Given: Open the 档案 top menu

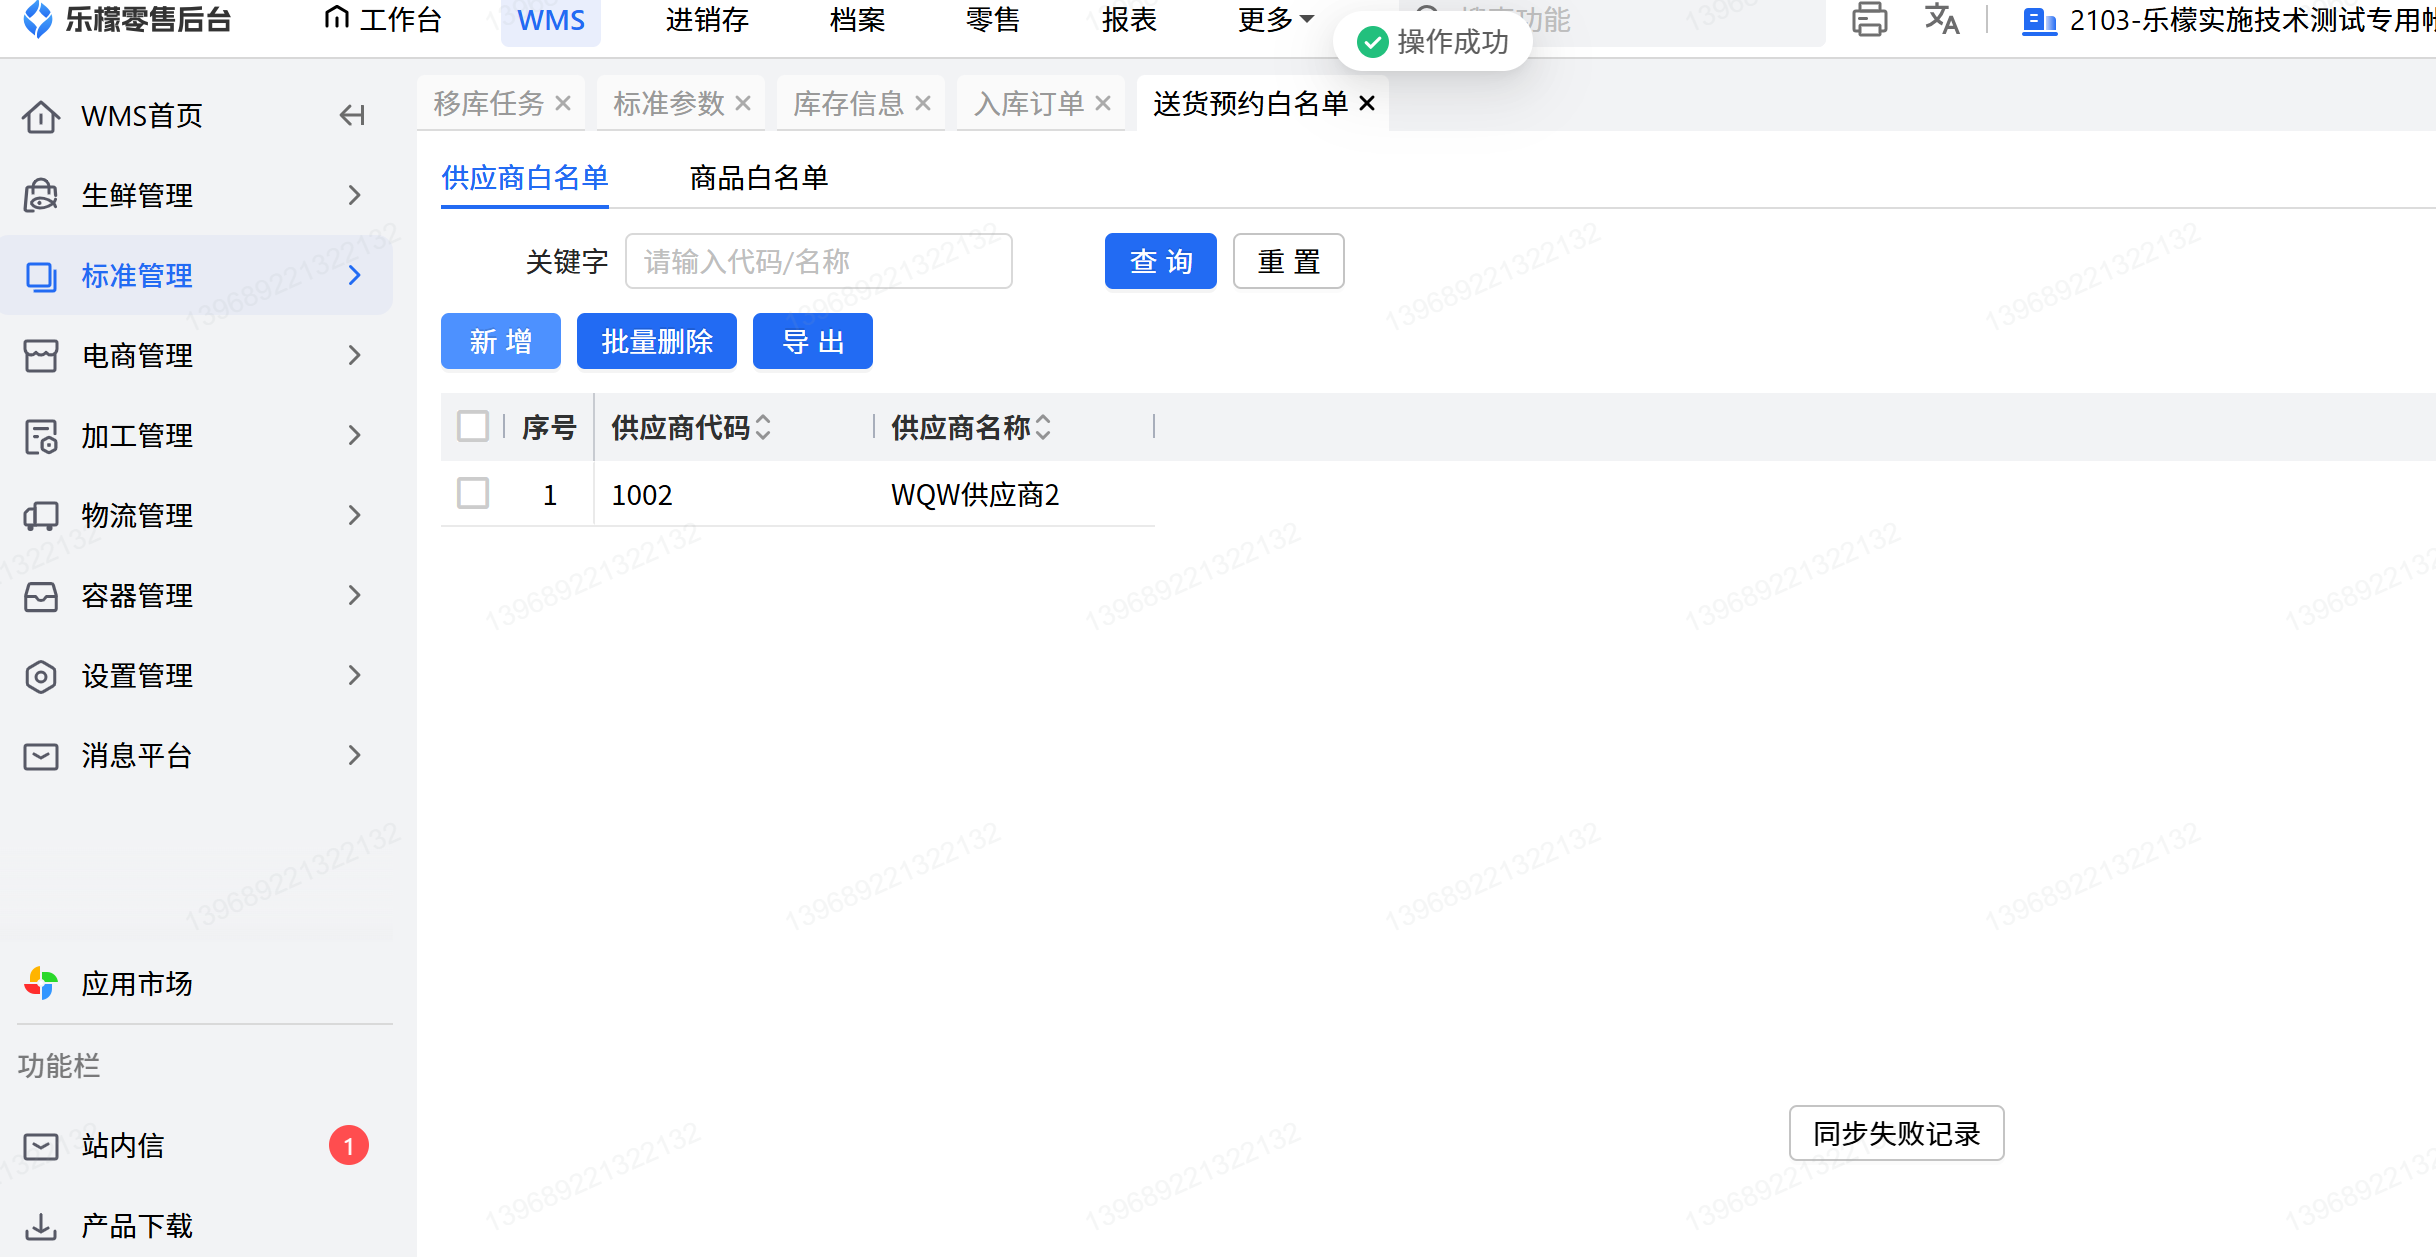Looking at the screenshot, I should tap(857, 20).
